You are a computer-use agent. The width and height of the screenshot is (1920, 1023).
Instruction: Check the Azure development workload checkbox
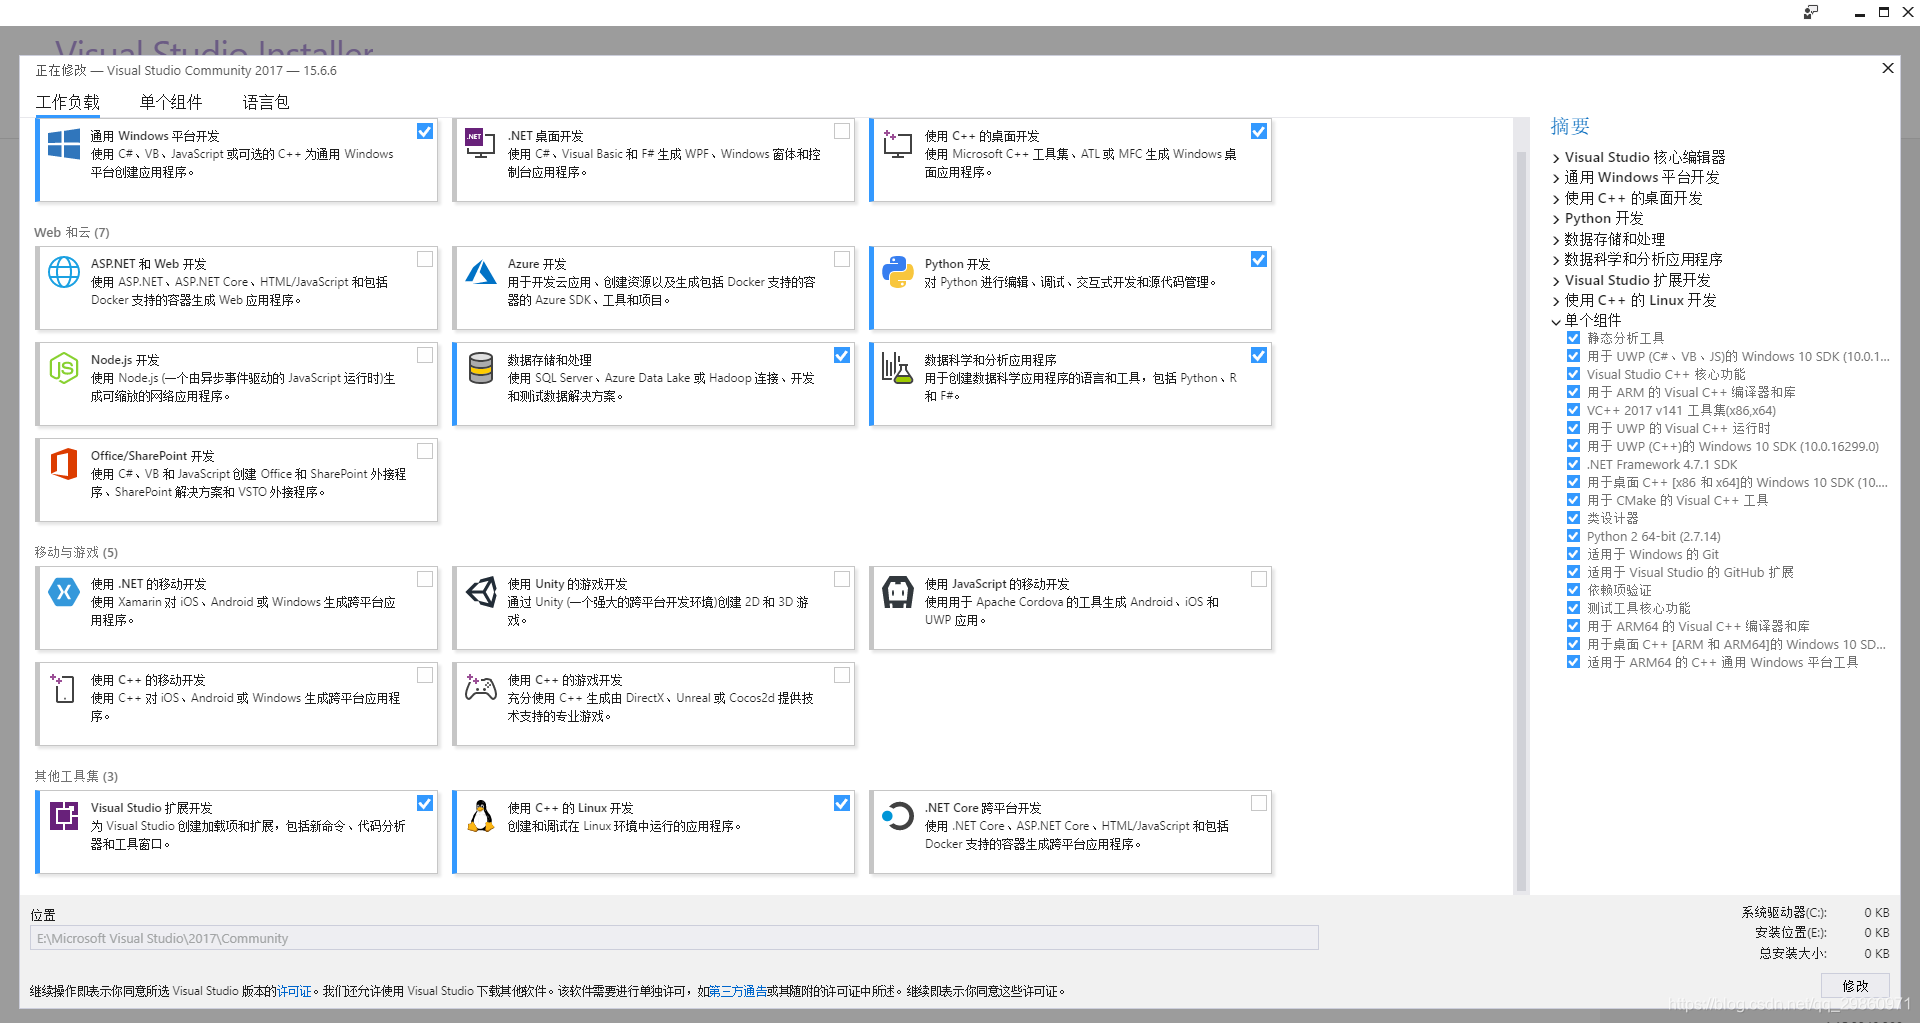pyautogui.click(x=842, y=259)
